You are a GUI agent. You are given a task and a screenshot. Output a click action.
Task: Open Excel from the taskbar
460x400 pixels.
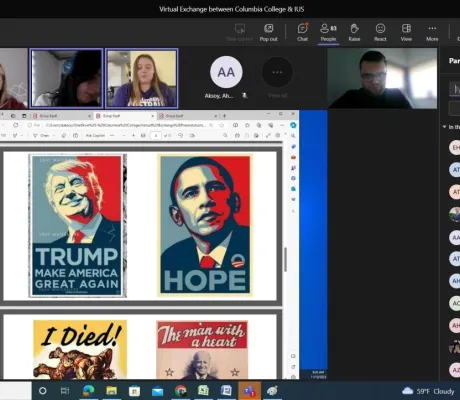pos(203,391)
